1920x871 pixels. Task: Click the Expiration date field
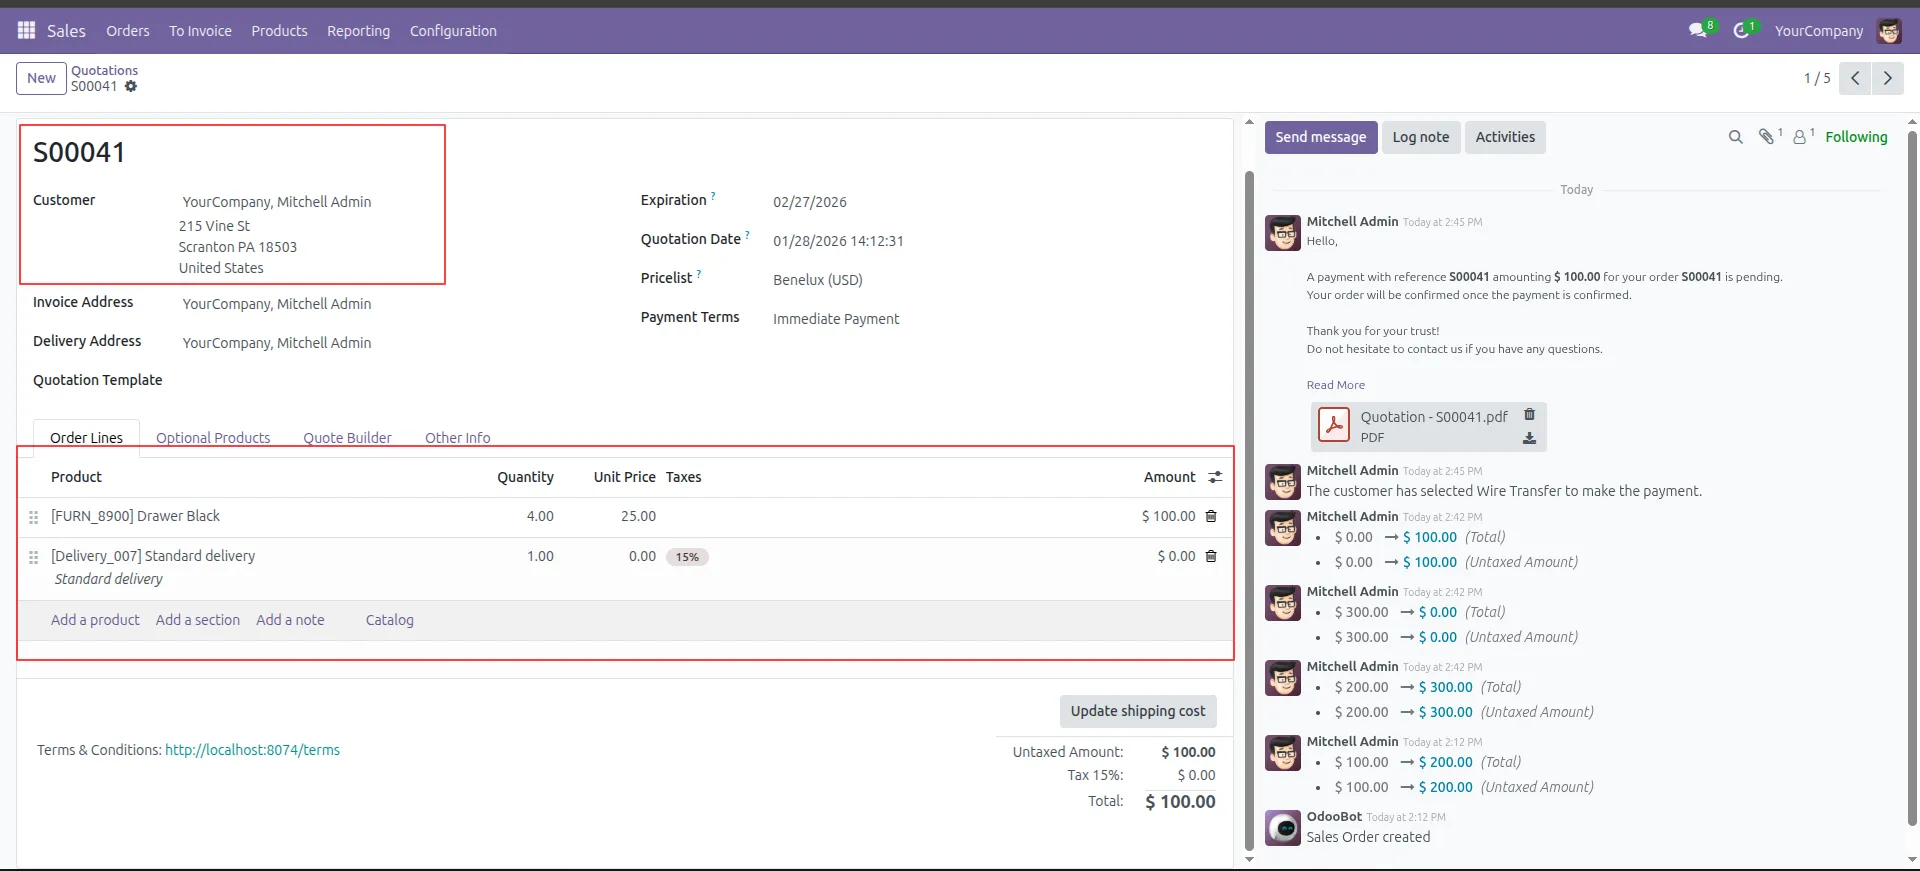click(810, 202)
